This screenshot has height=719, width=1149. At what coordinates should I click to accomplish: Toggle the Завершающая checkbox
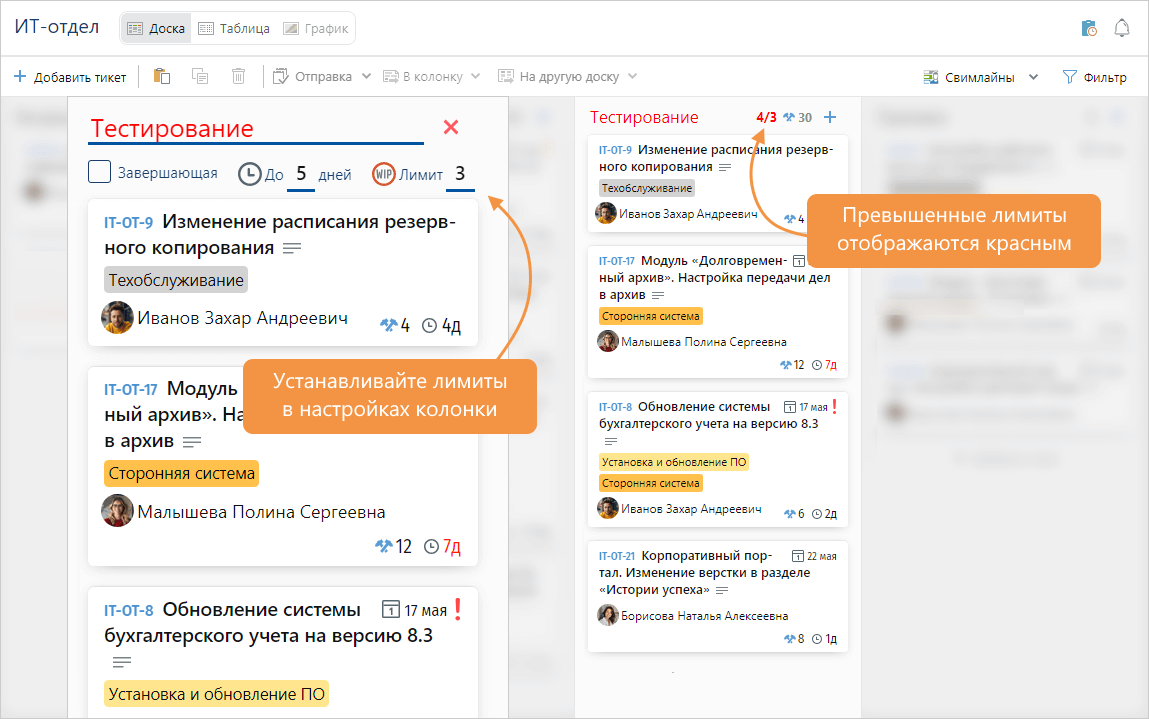99,173
